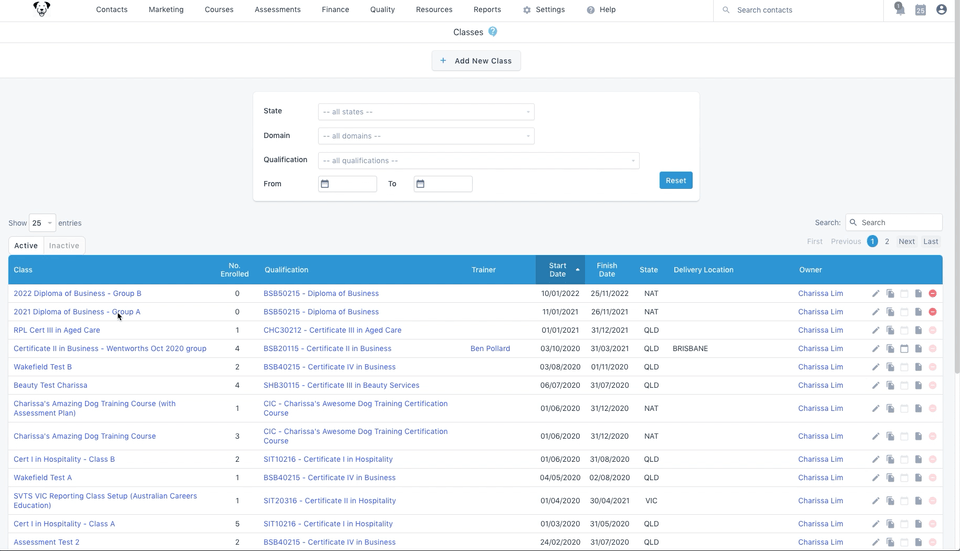Open the Resources menu
960x551 pixels.
click(434, 10)
